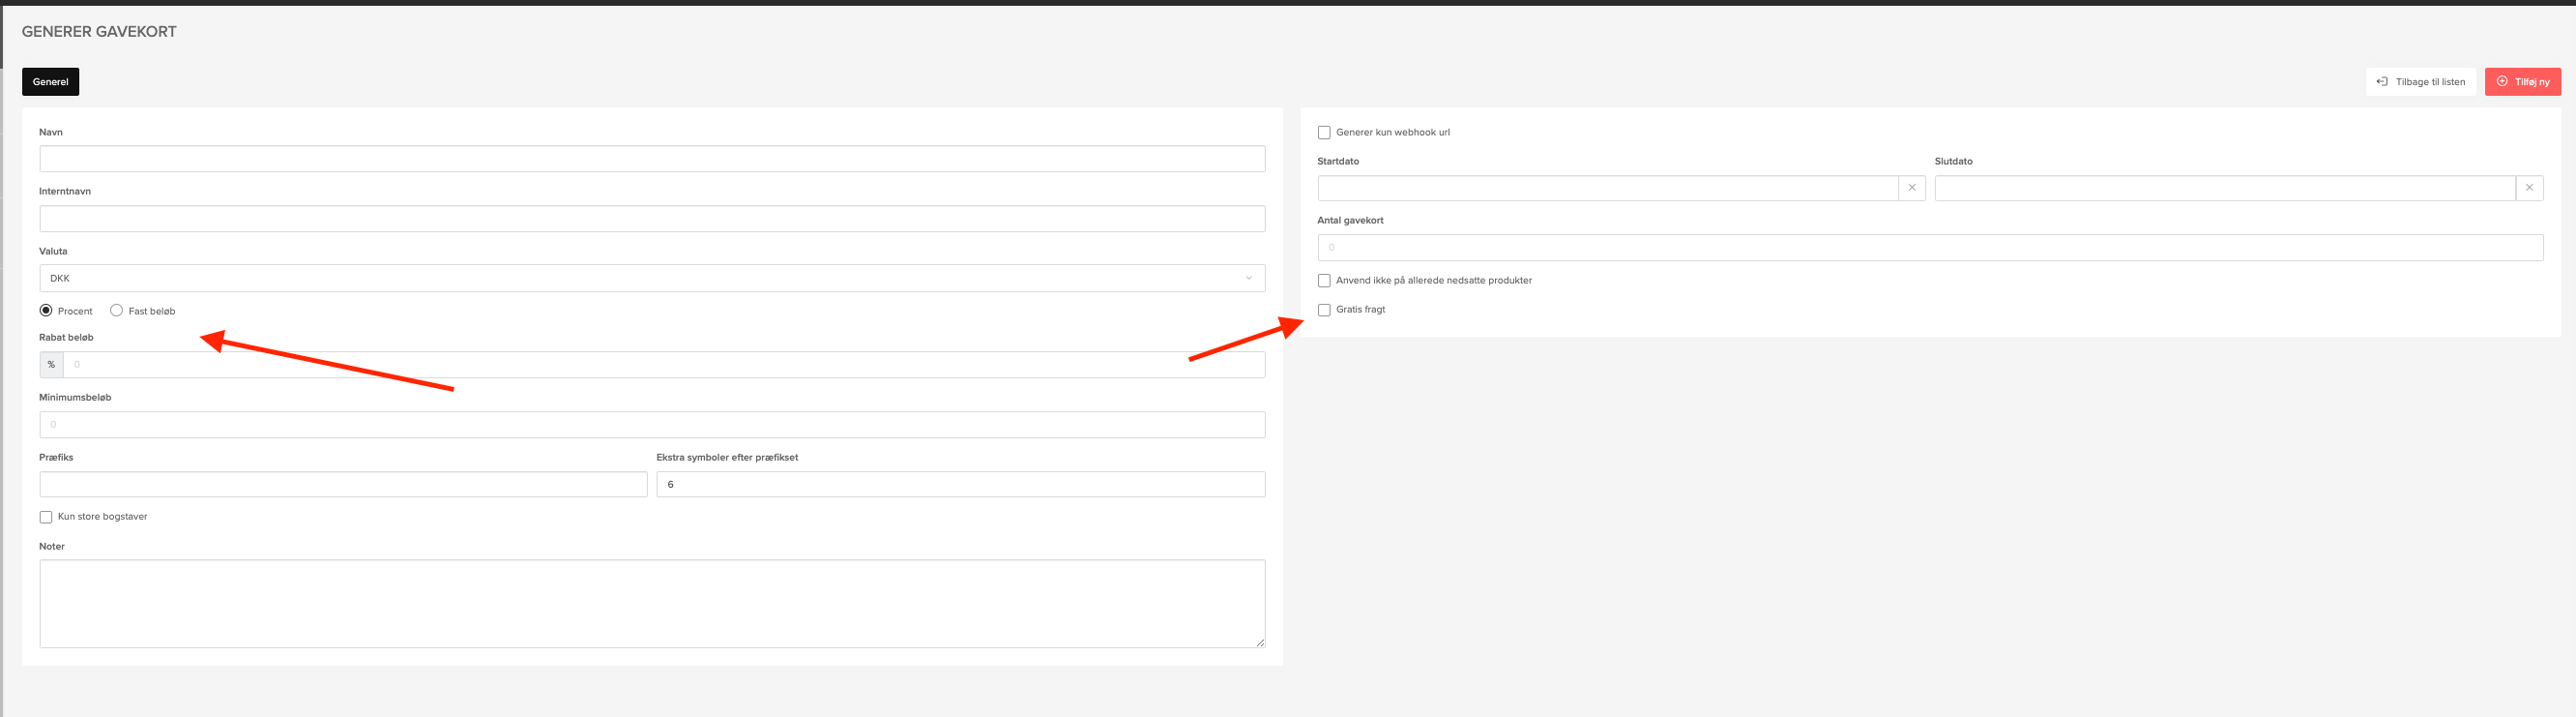Click the Ekstra symboler efter præfikset field
The width and height of the screenshot is (2576, 717).
[960, 484]
